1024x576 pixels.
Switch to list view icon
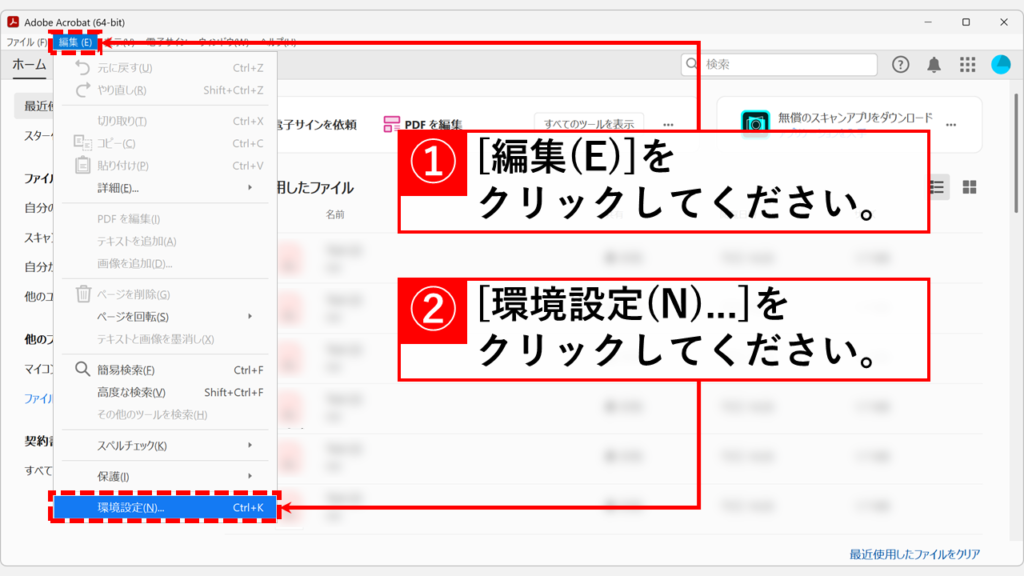coord(936,187)
